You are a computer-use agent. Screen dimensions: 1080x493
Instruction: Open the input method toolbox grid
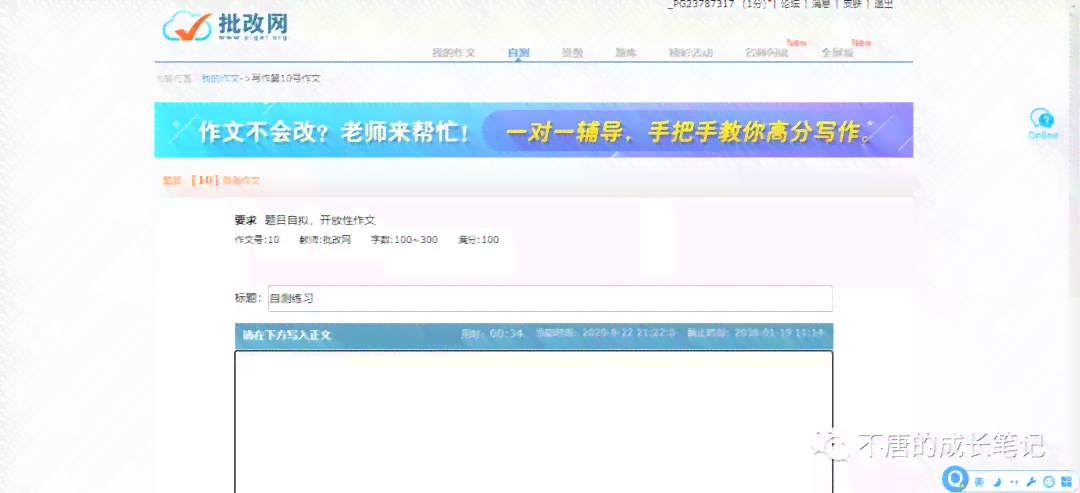[x=1066, y=481]
